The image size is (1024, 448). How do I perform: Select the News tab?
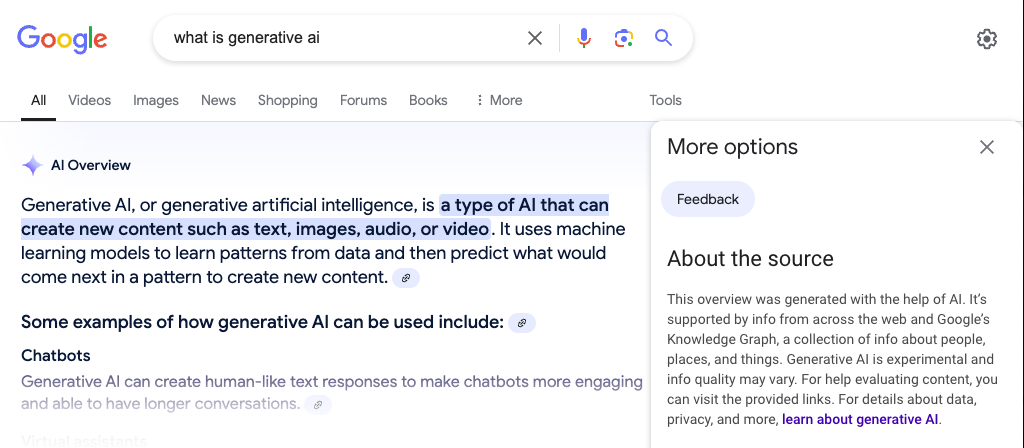[218, 100]
